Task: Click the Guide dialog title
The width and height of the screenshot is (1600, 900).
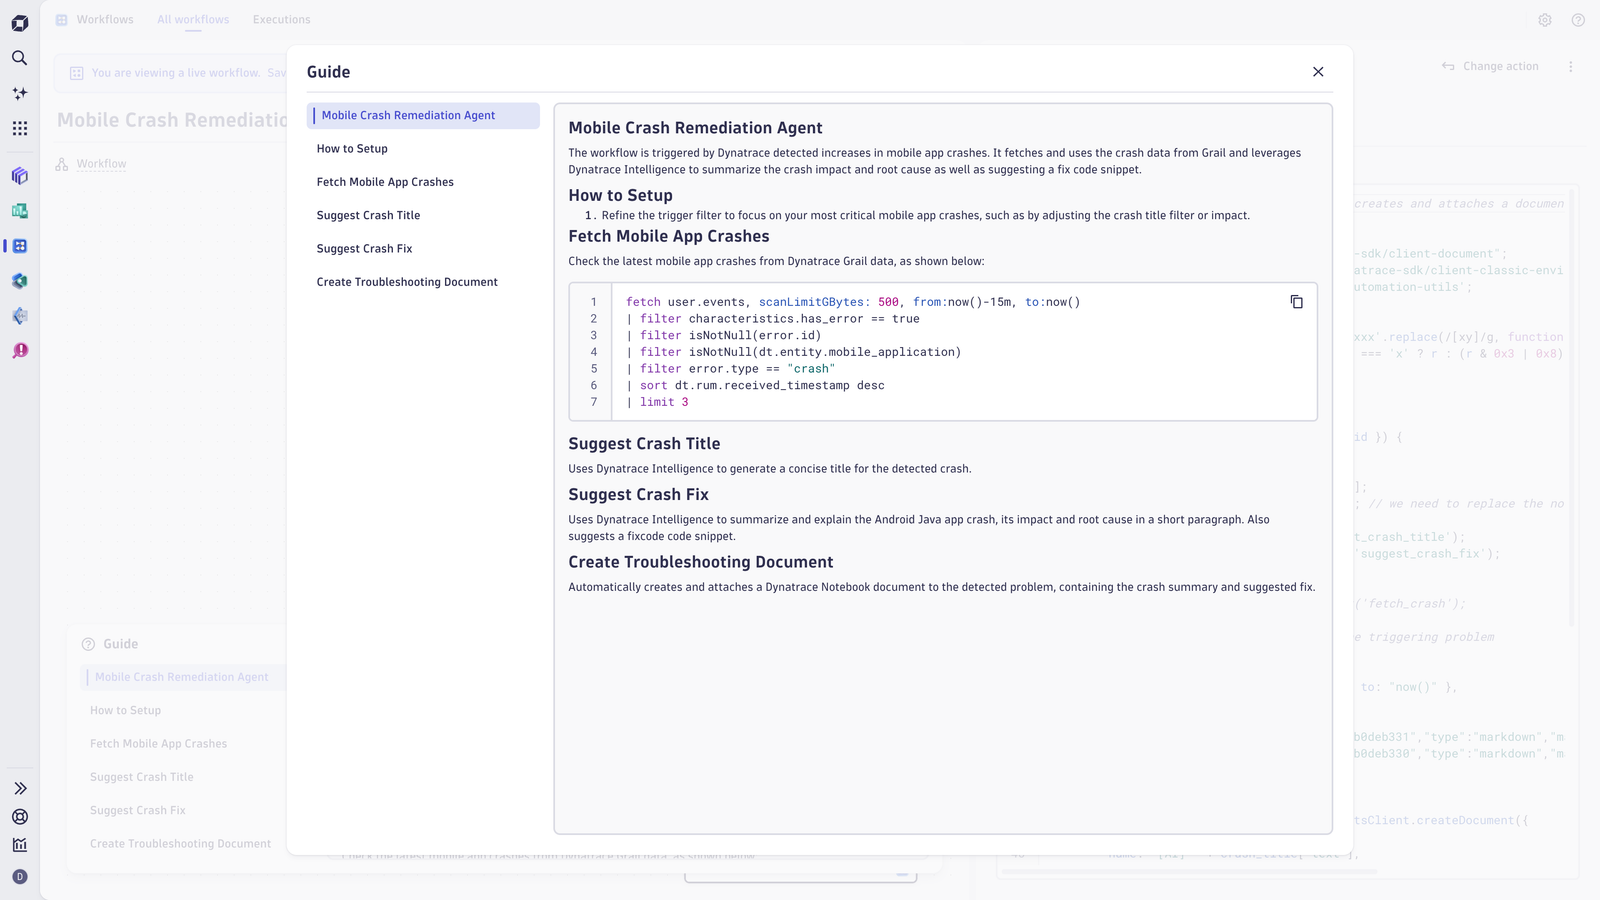Action: coord(328,72)
